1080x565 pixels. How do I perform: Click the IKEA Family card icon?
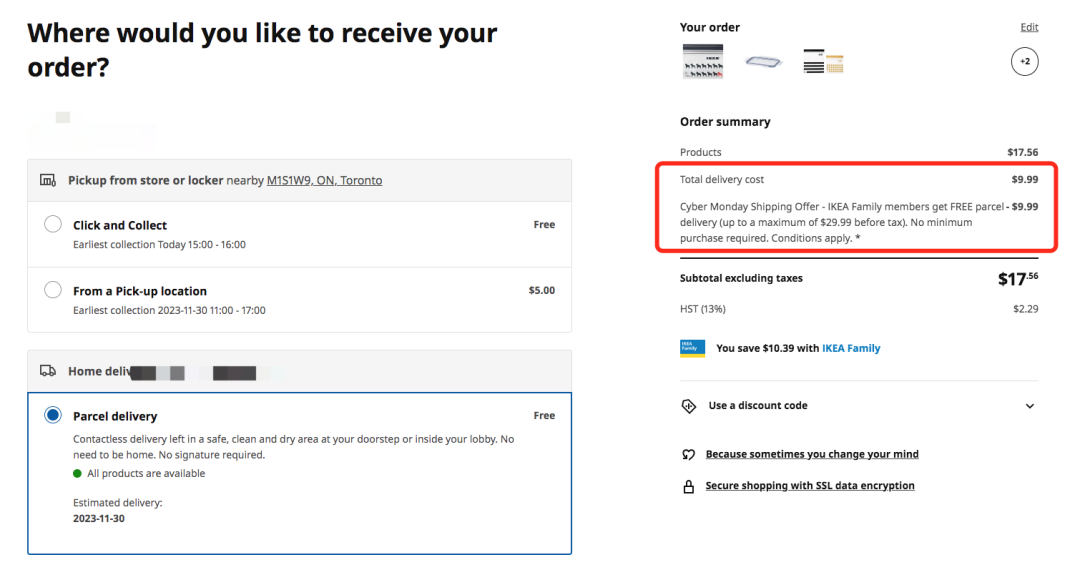[x=692, y=348]
